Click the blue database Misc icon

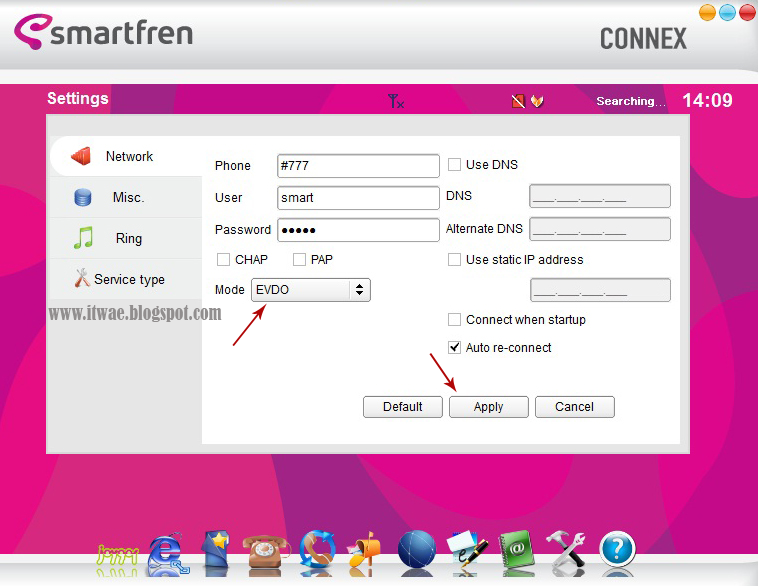click(x=83, y=197)
